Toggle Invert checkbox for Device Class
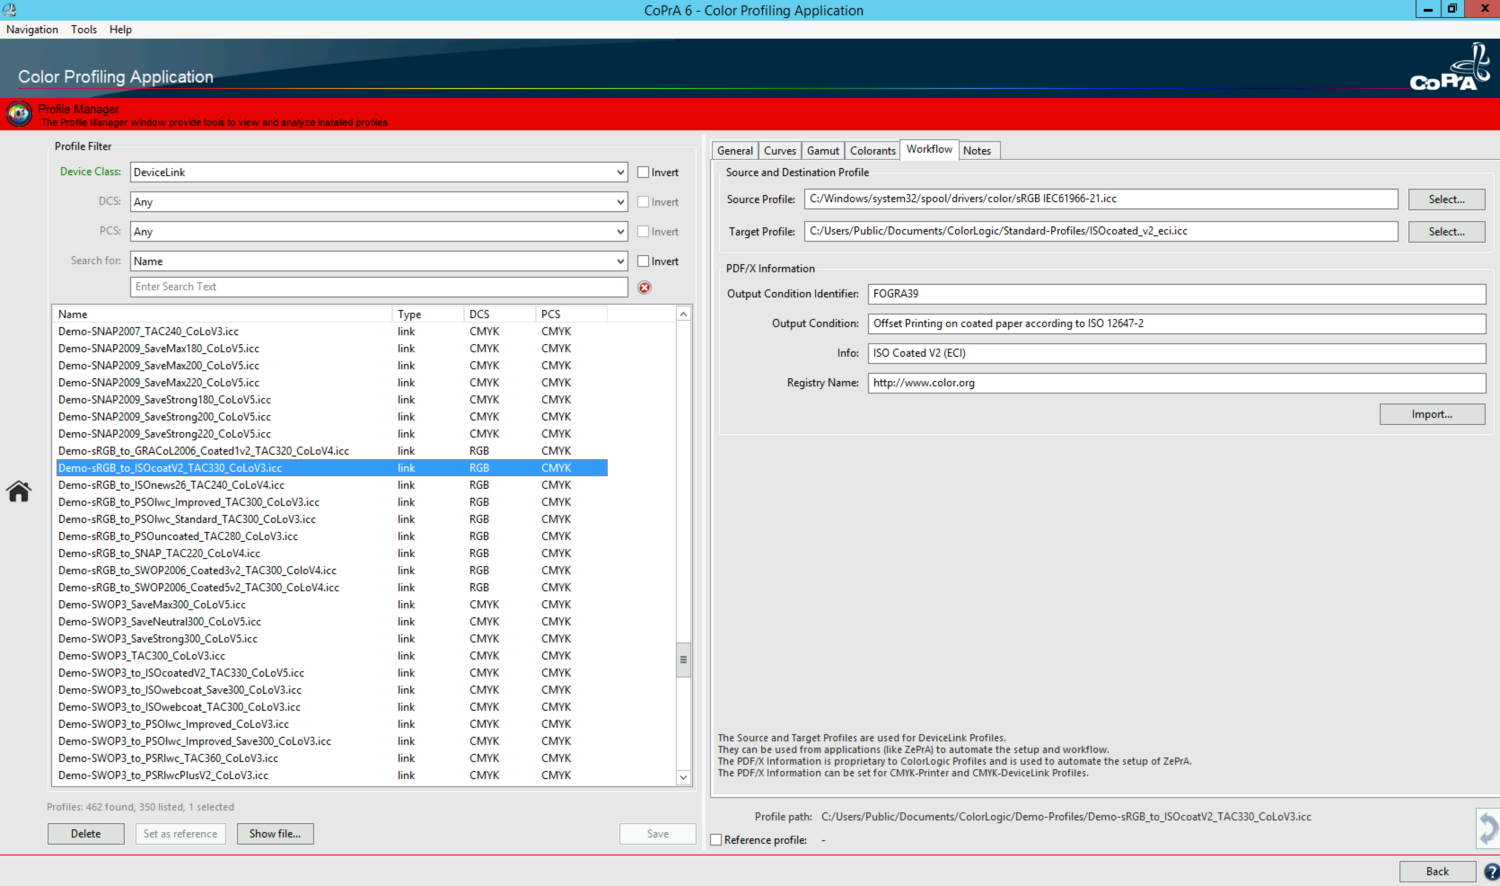1500x886 pixels. pyautogui.click(x=644, y=172)
